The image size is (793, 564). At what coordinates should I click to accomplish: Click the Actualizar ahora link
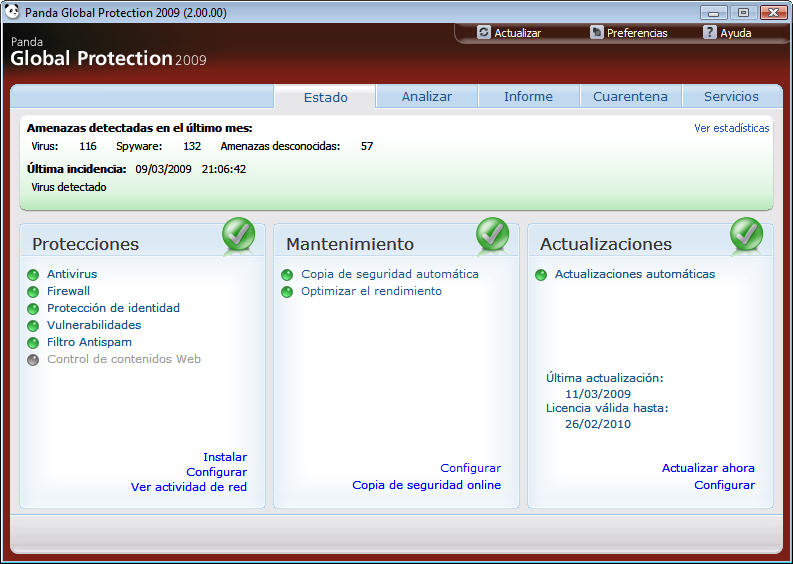coord(708,468)
